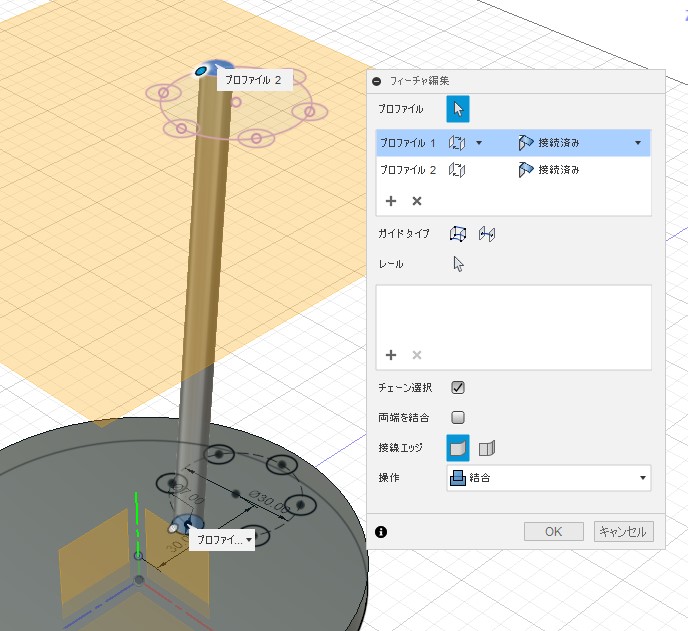The width and height of the screenshot is (688, 631).
Task: Click OK to confirm the feature
Action: 554,532
